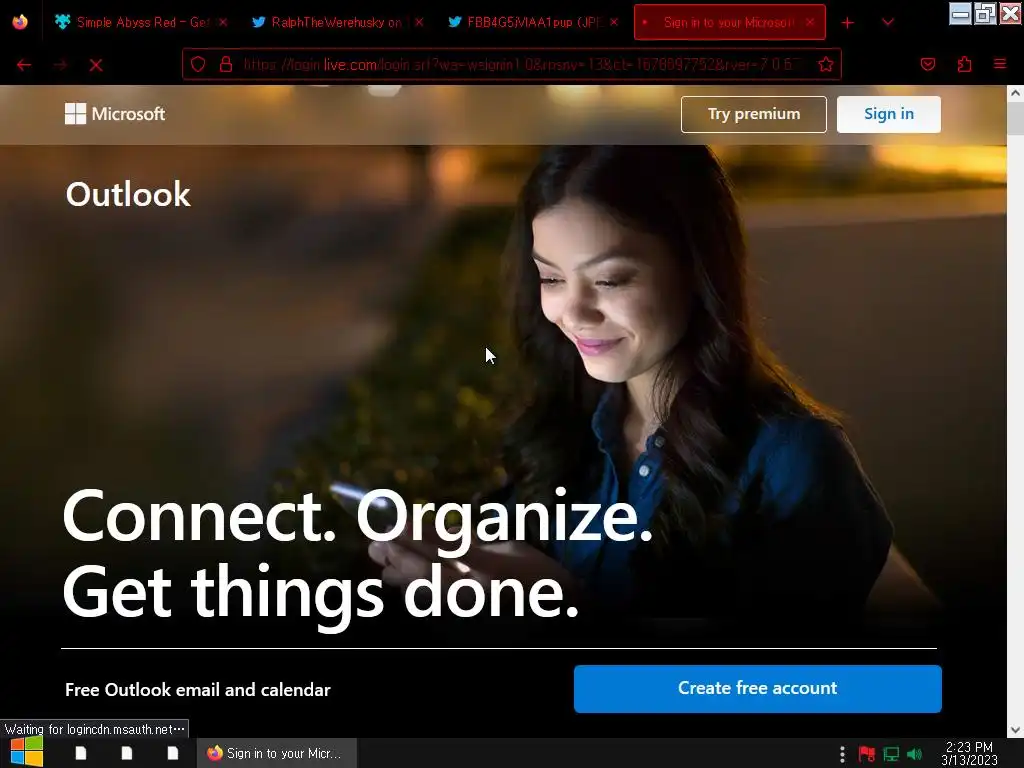
Task: Open the Save to Pocket icon
Action: click(928, 64)
